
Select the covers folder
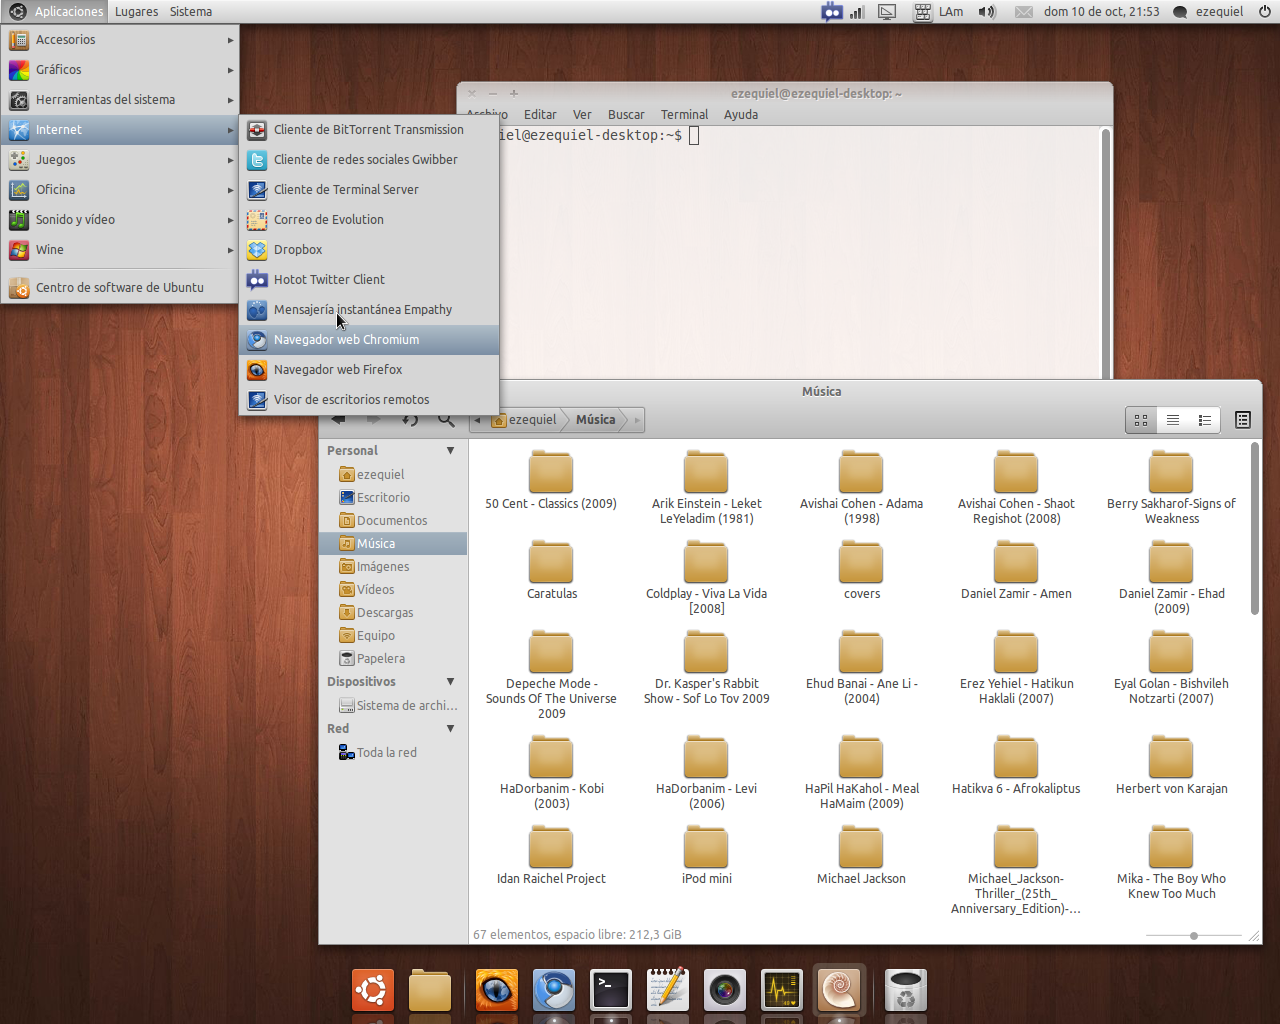pyautogui.click(x=861, y=571)
